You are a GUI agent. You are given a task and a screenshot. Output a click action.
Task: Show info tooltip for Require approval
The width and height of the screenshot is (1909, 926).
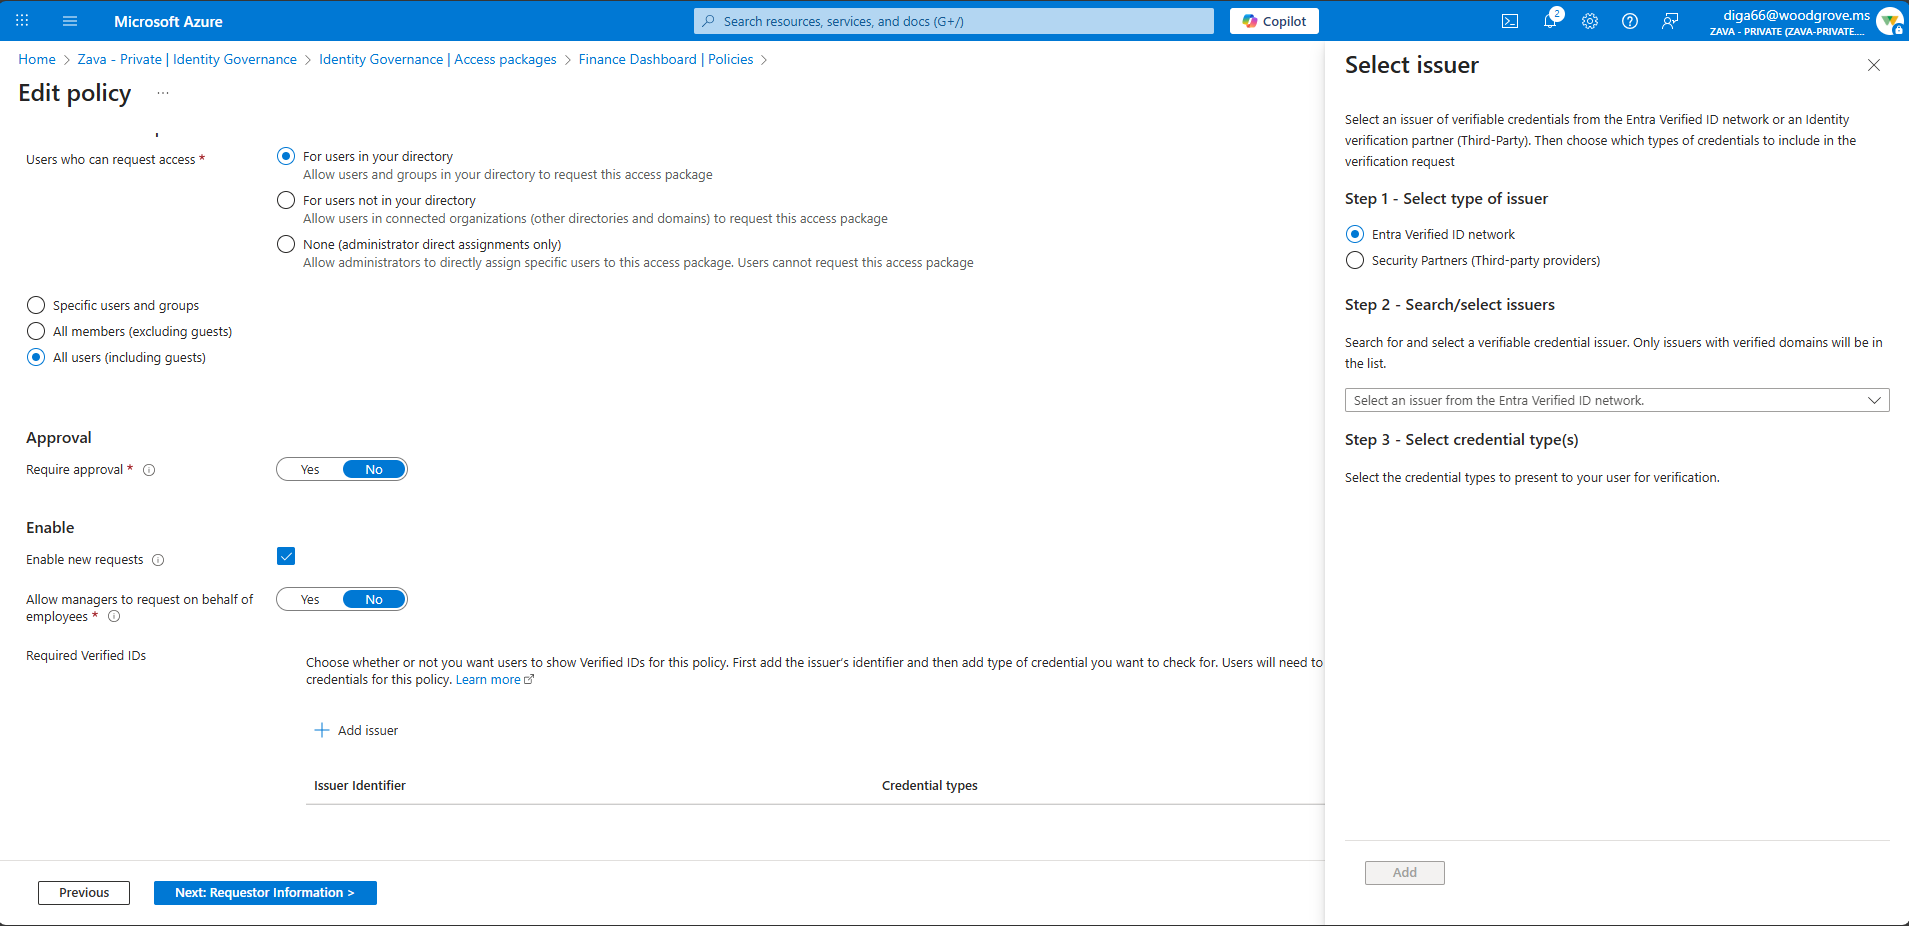(149, 470)
